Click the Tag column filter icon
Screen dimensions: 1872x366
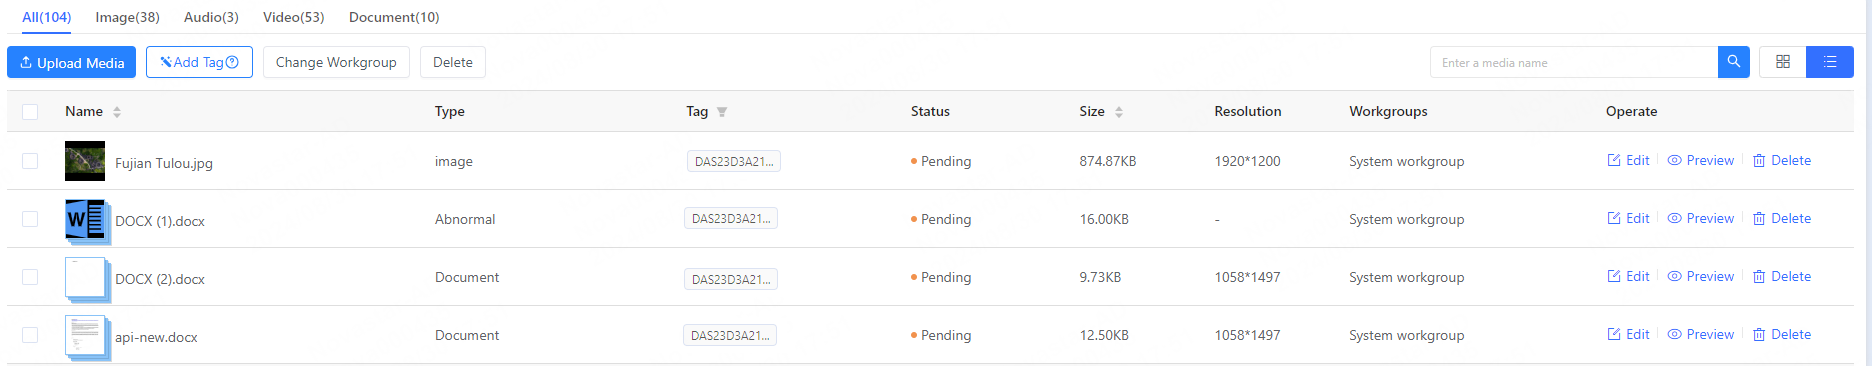(x=722, y=112)
